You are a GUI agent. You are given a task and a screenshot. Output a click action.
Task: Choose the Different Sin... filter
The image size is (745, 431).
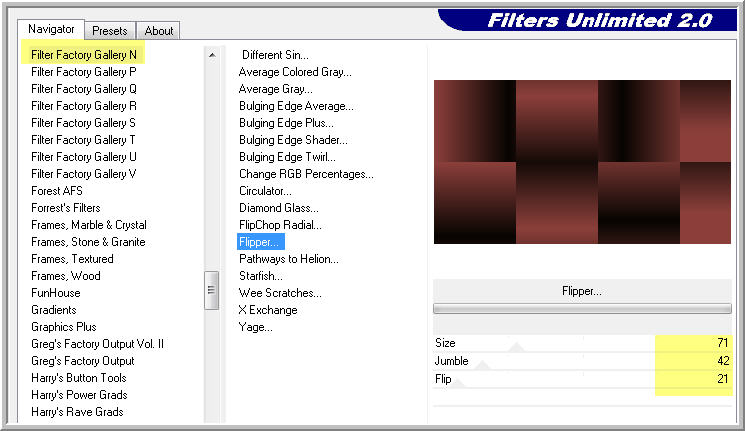coord(275,55)
